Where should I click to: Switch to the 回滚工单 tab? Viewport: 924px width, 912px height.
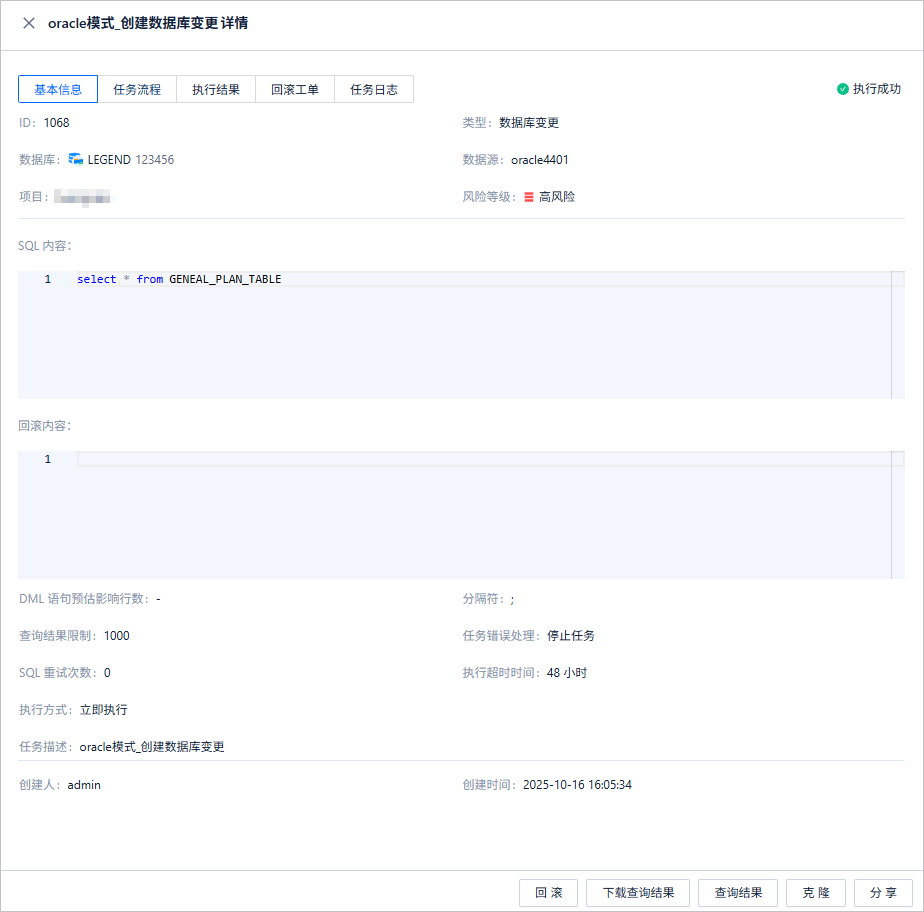pyautogui.click(x=295, y=89)
